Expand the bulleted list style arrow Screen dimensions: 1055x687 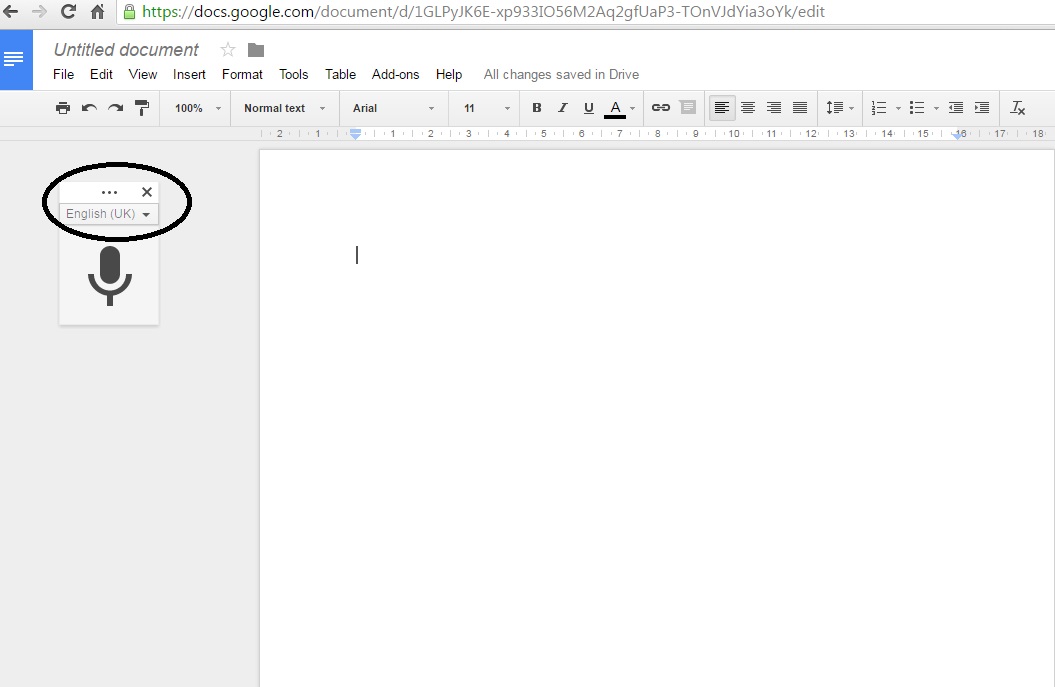point(937,108)
